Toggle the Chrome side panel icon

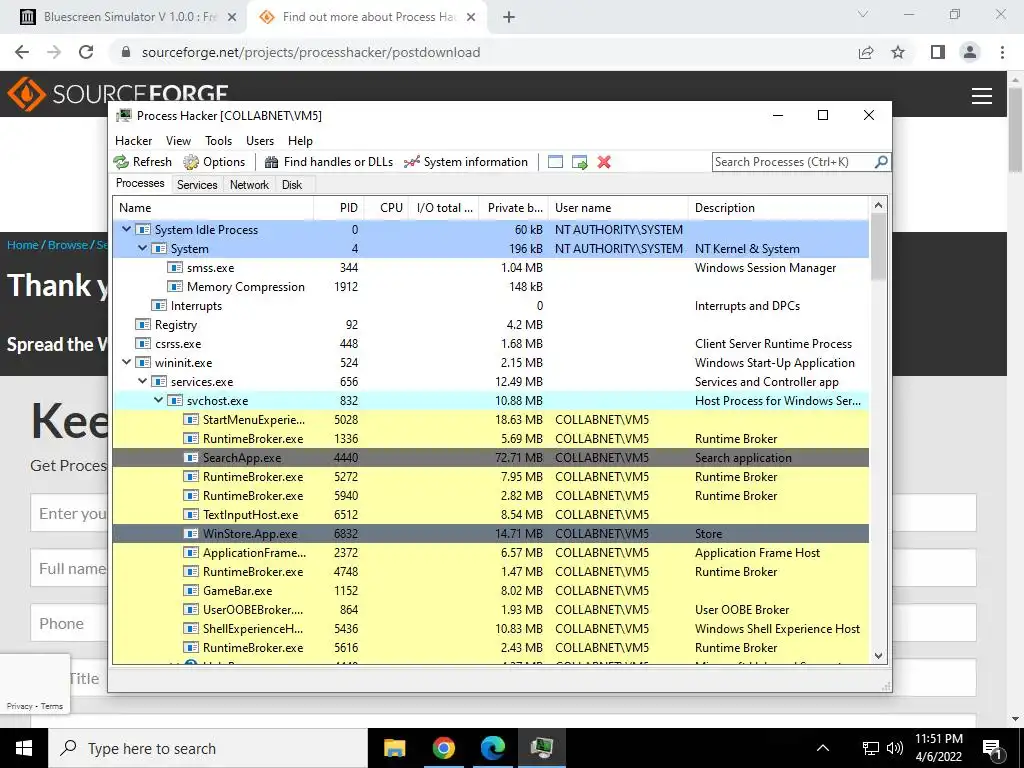(938, 52)
